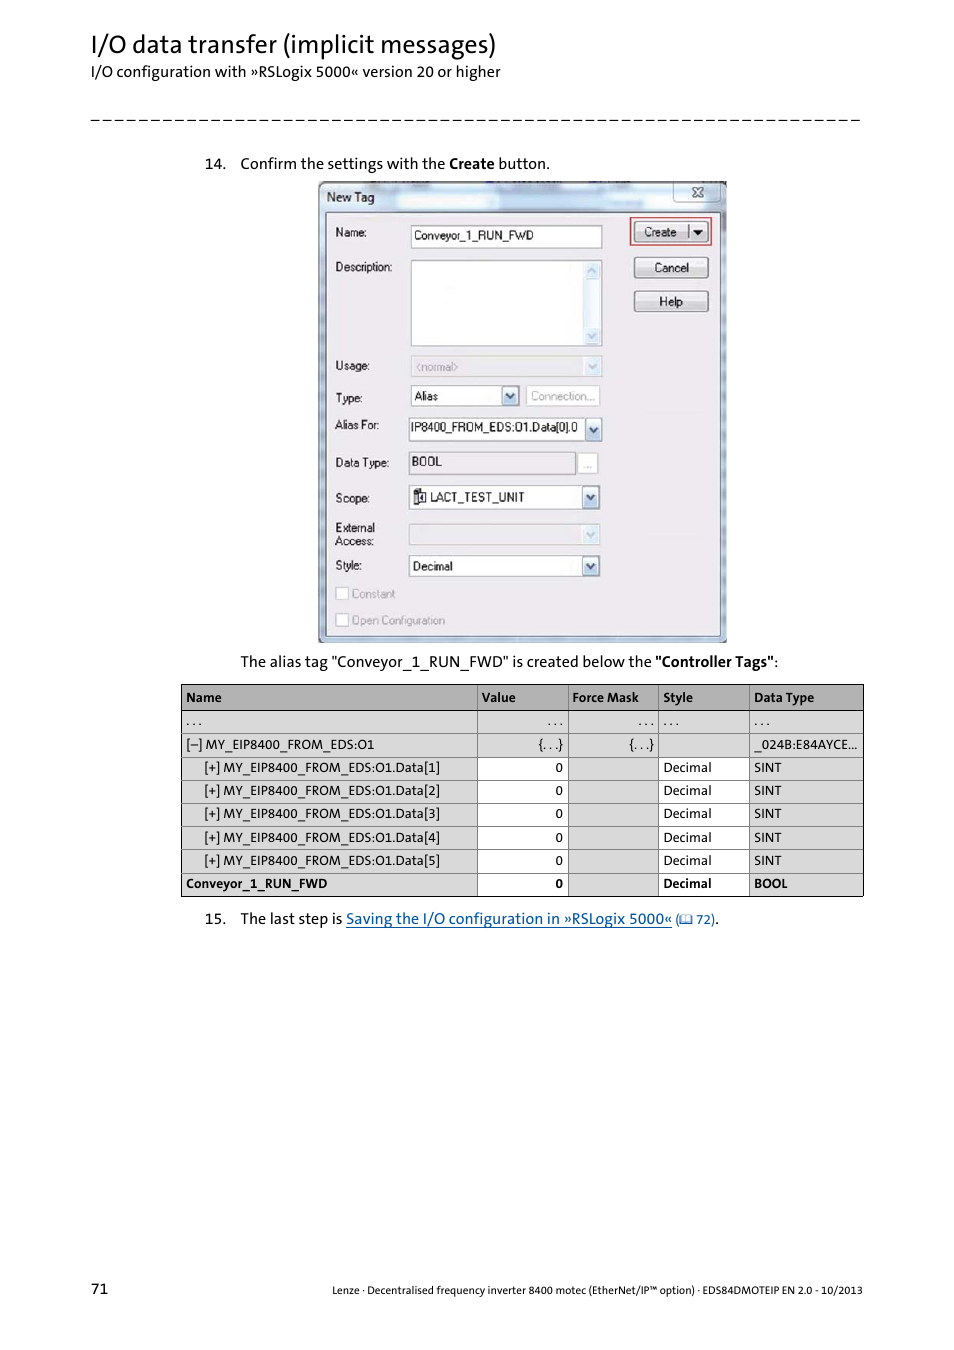Click the page 72 reference link

(x=697, y=920)
